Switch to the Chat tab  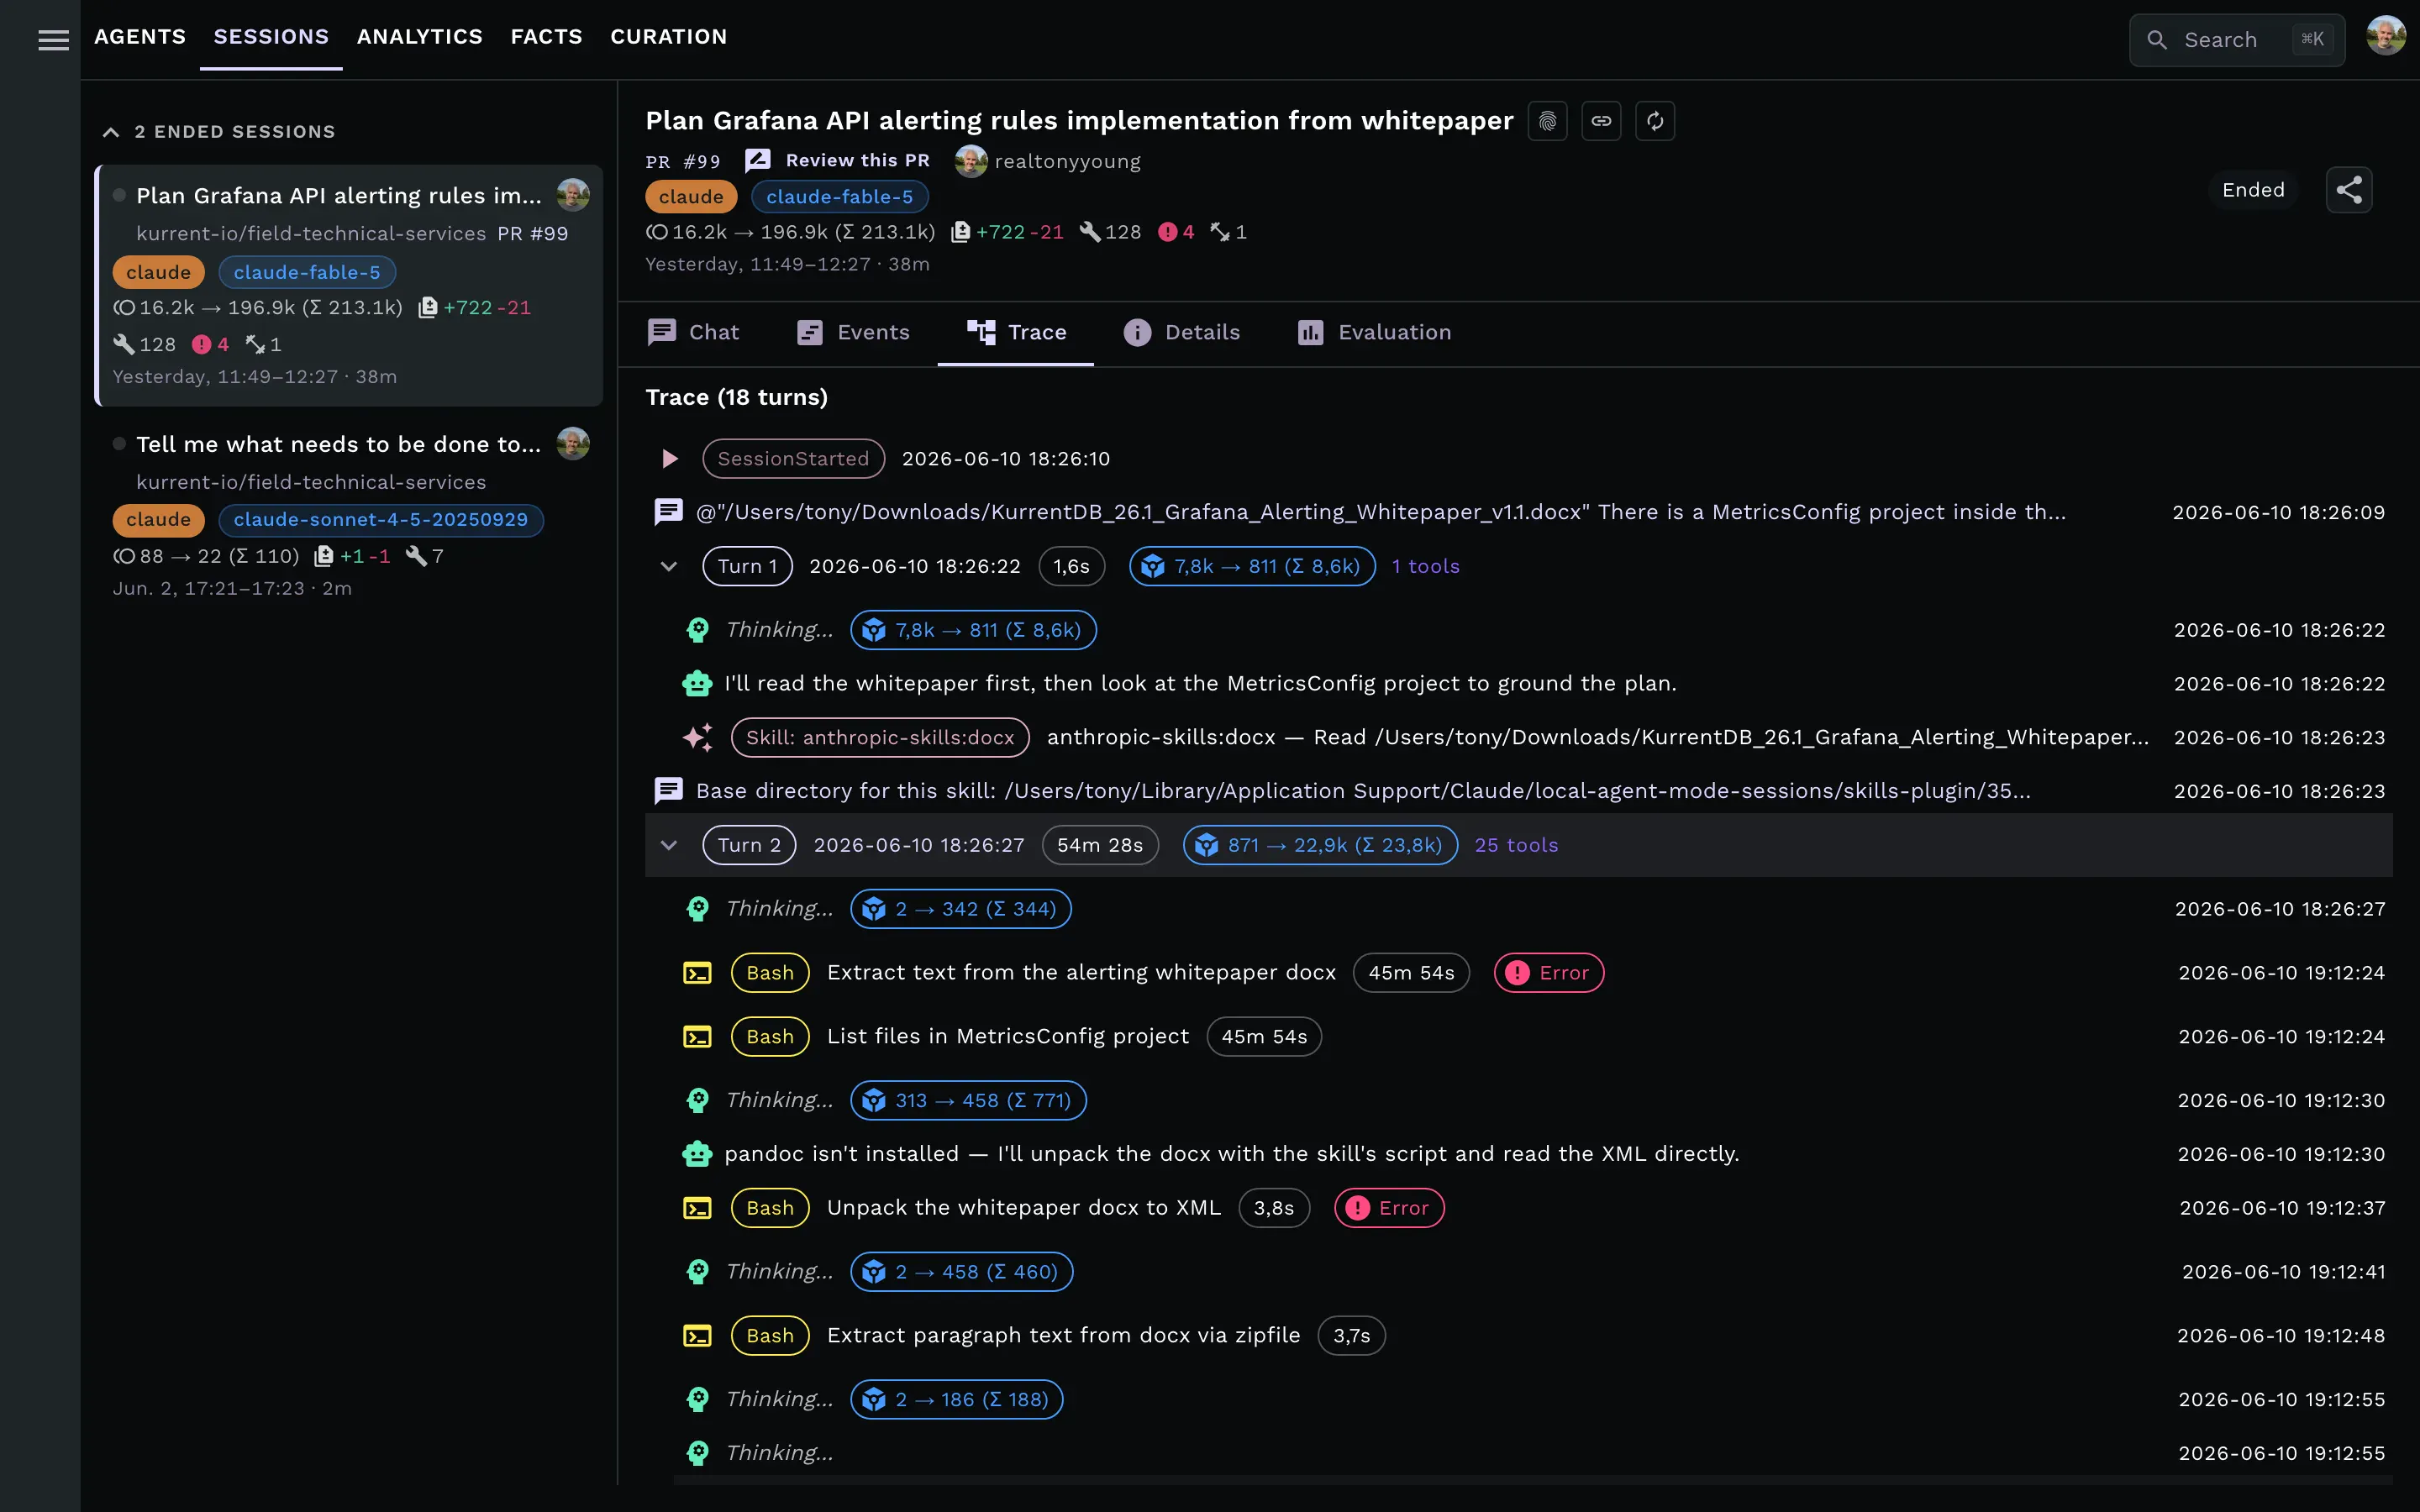(693, 333)
